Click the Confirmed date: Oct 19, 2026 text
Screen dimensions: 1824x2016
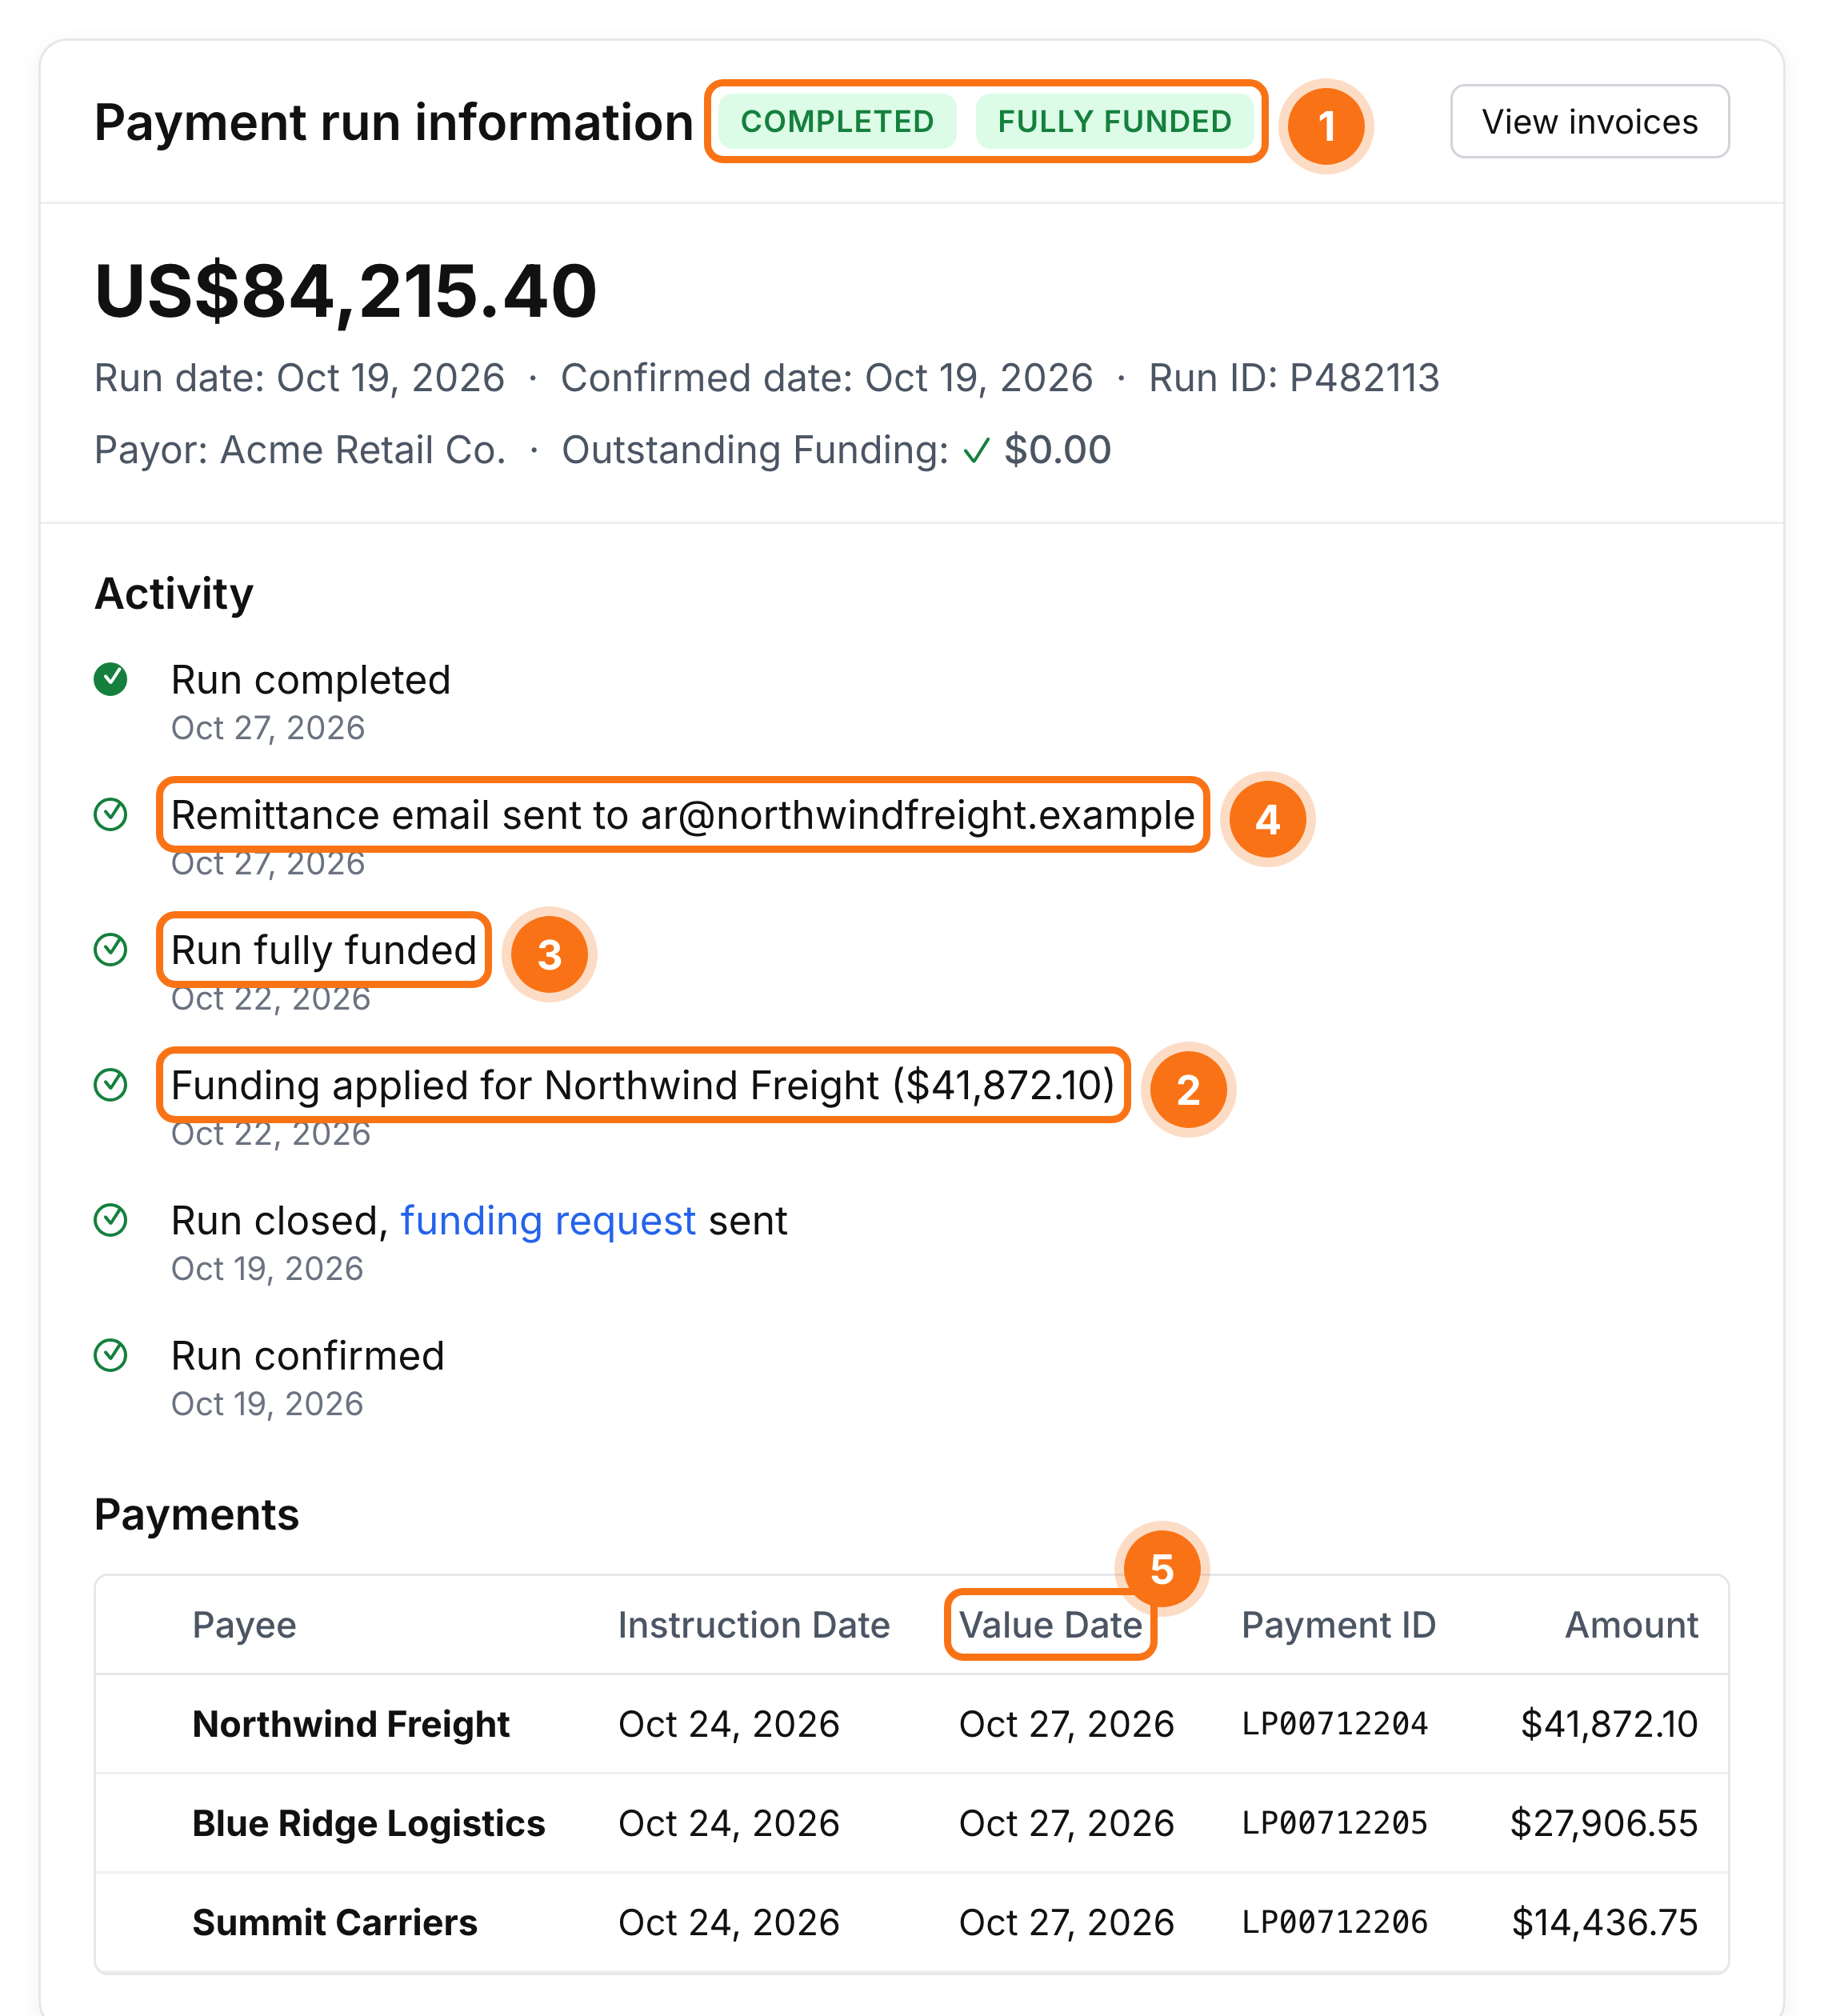[827, 378]
